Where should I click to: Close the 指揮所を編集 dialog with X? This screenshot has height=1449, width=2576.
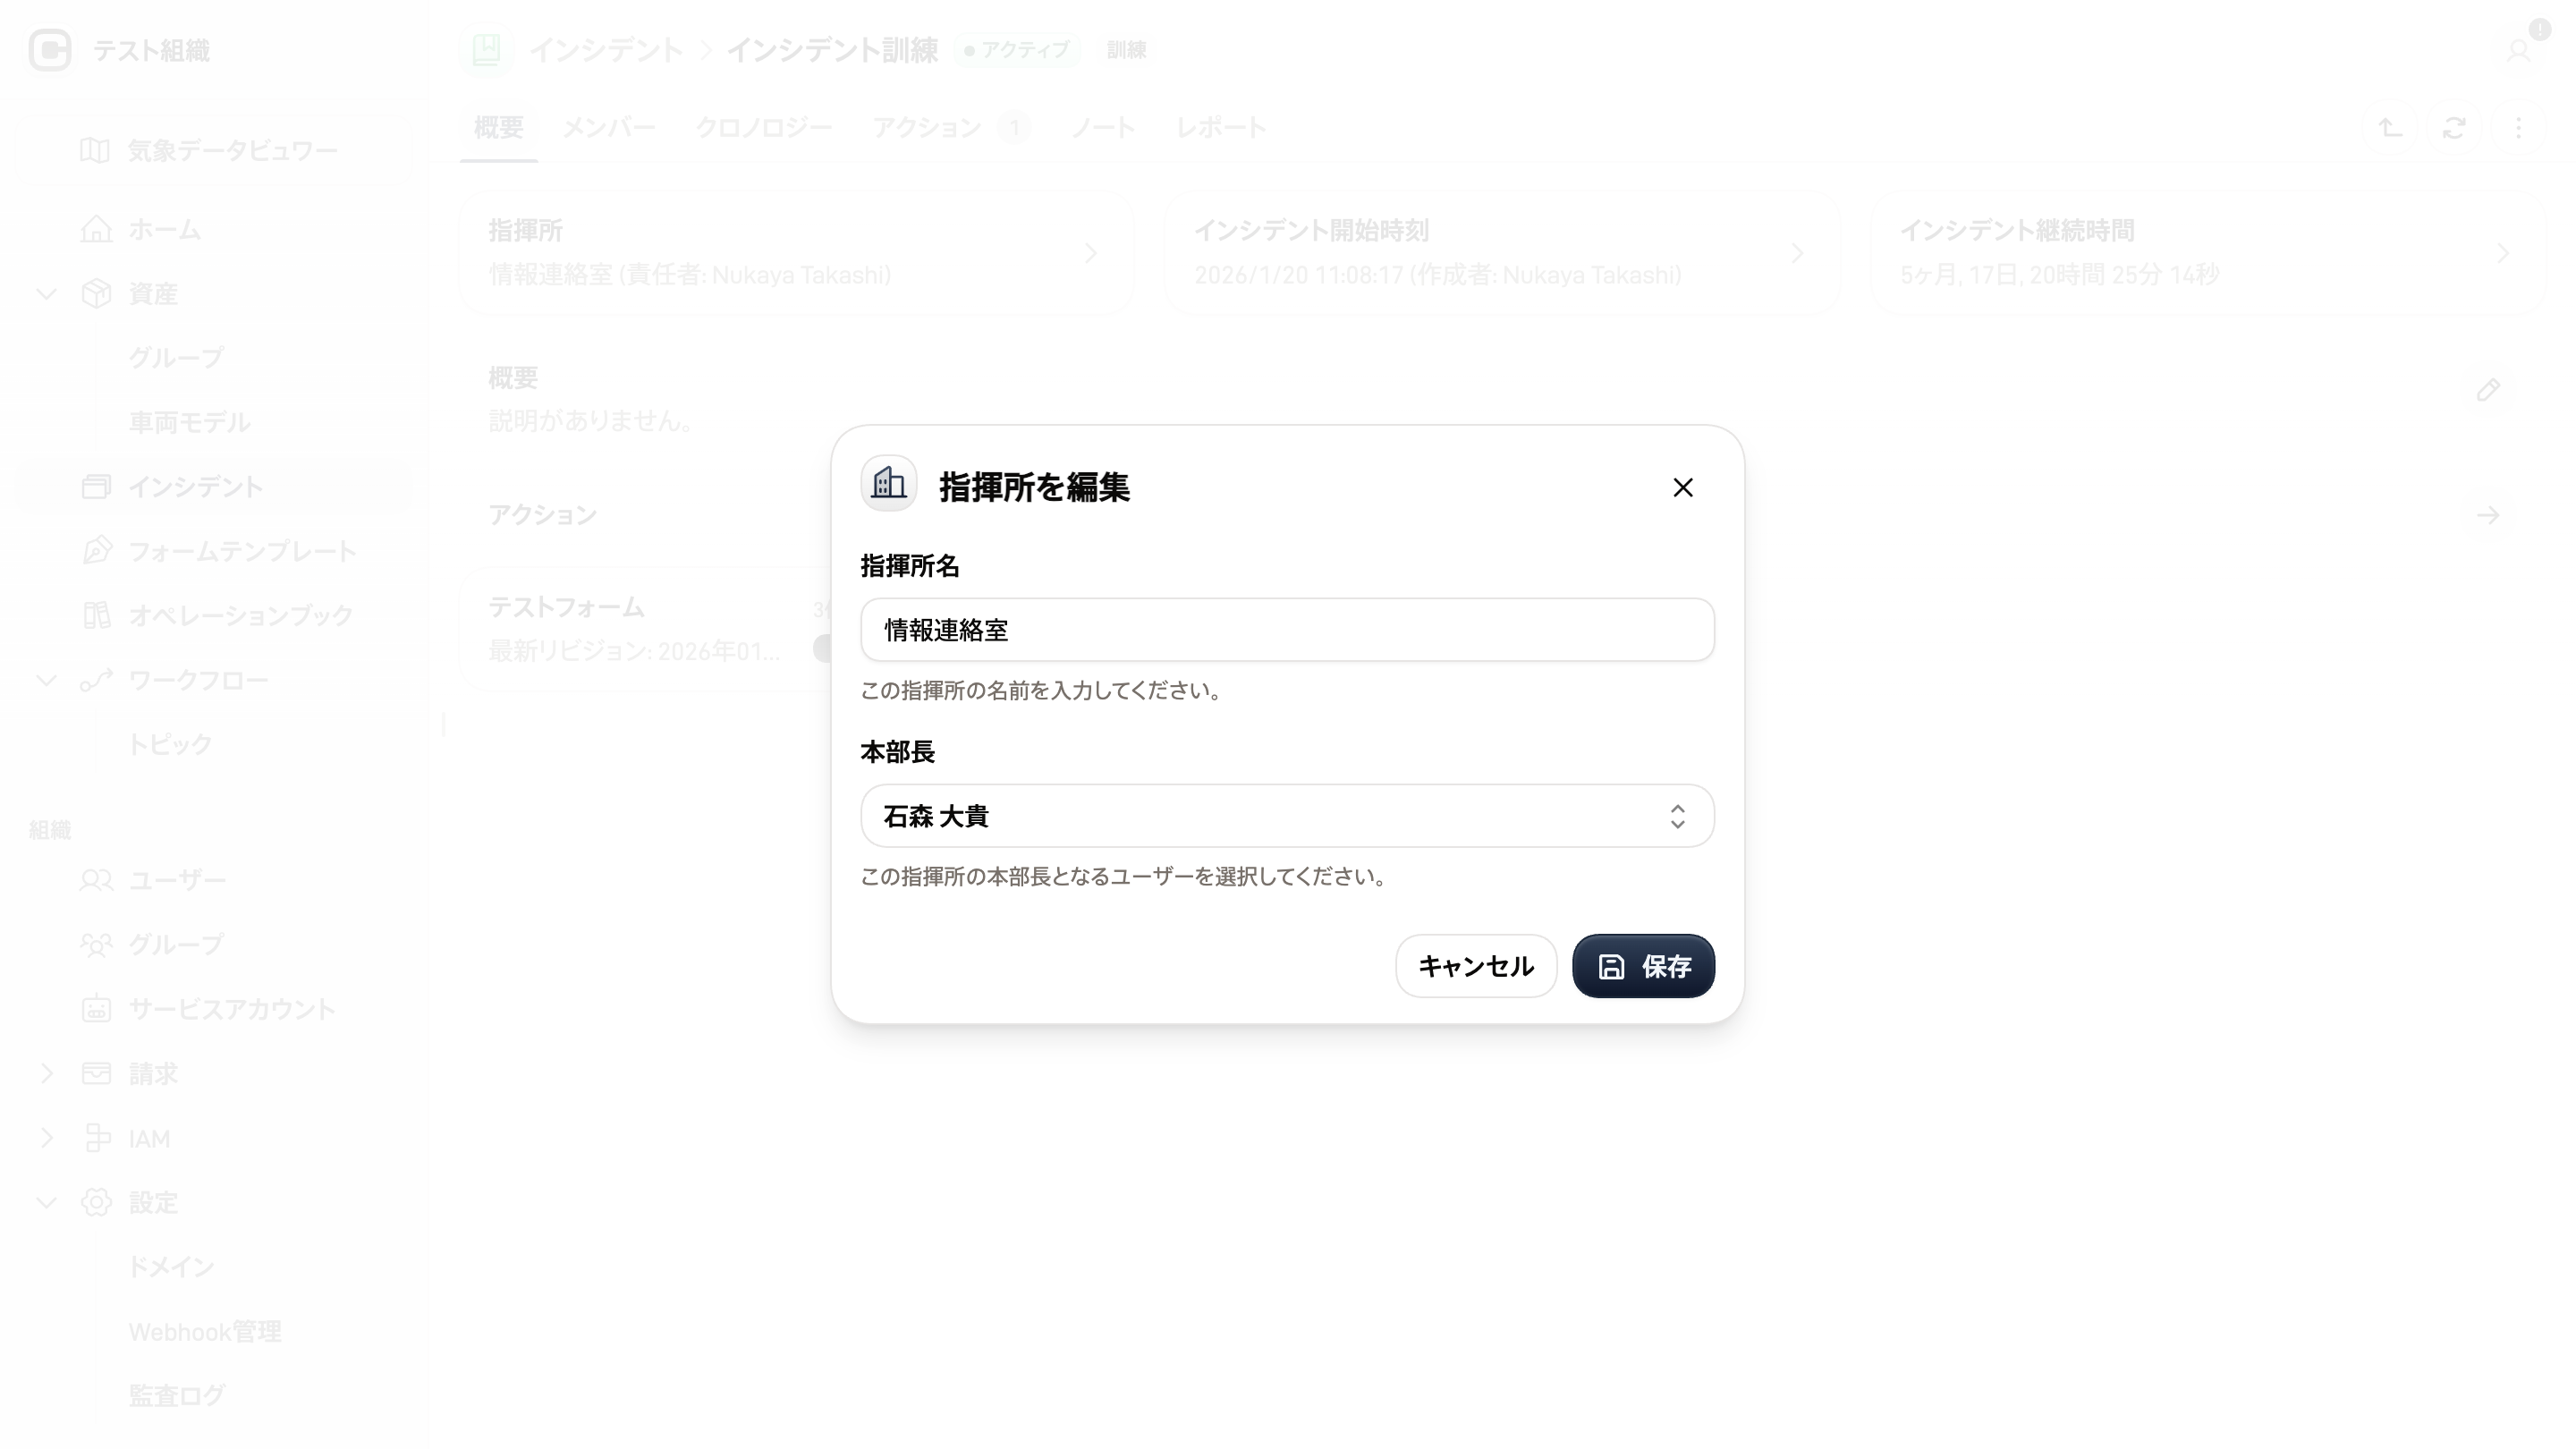1683,487
